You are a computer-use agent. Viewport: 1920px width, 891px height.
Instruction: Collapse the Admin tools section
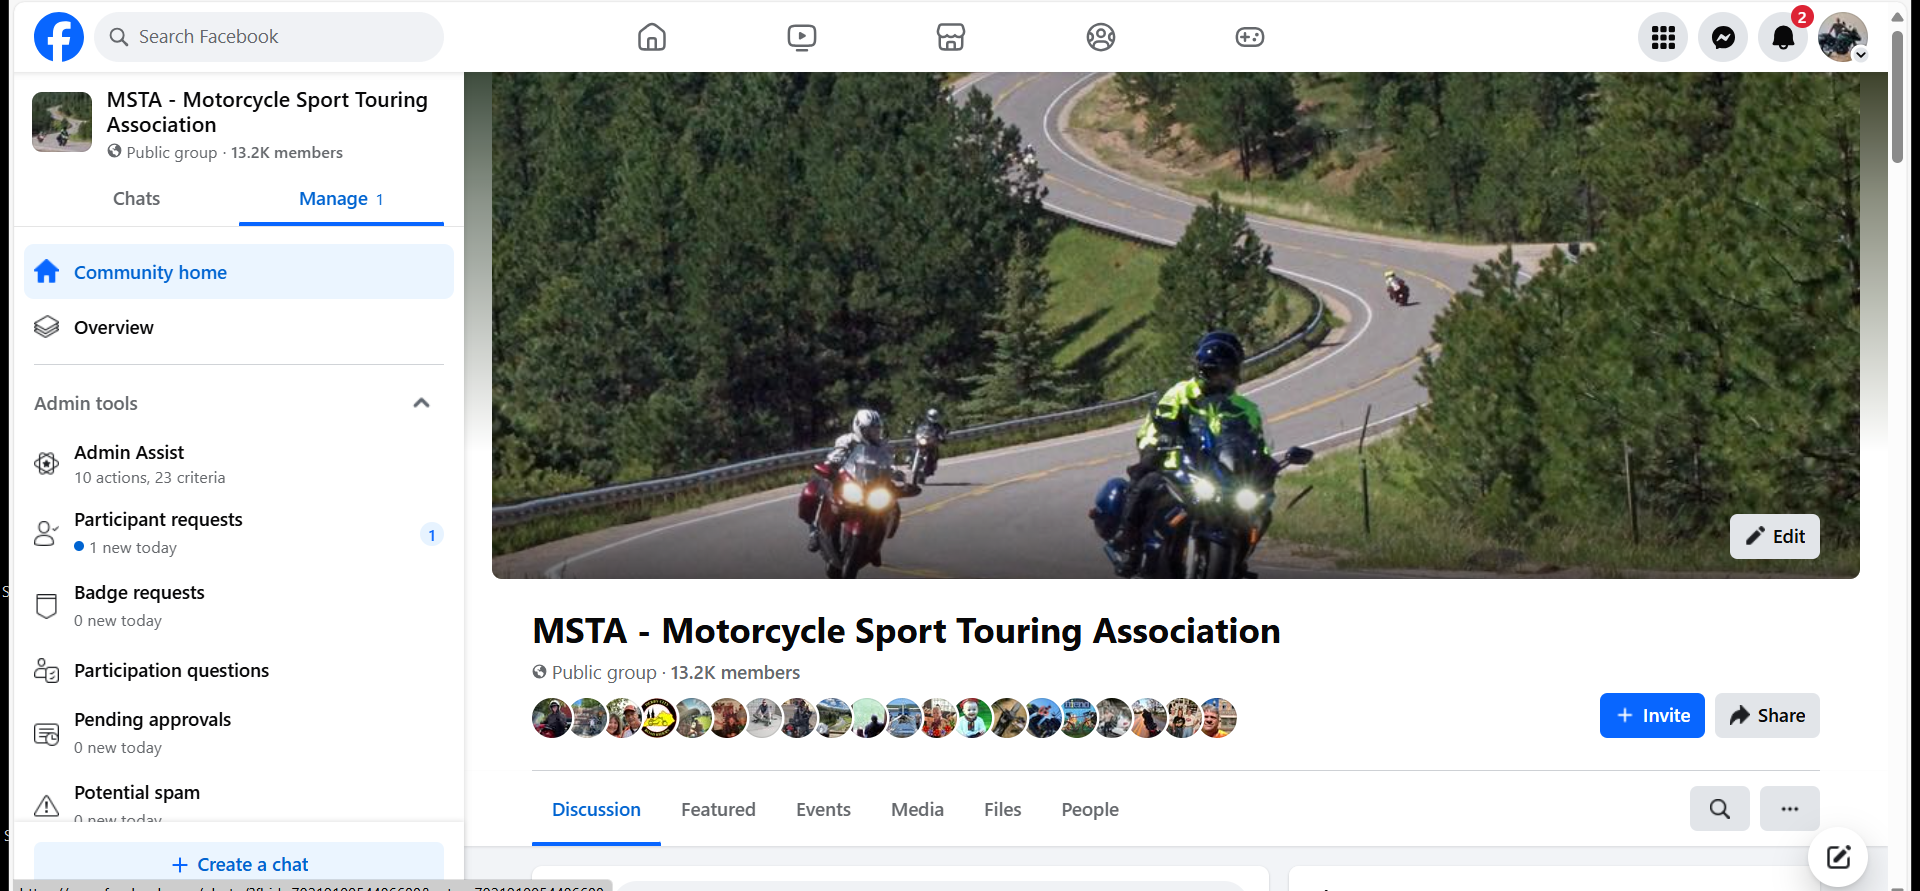421,403
